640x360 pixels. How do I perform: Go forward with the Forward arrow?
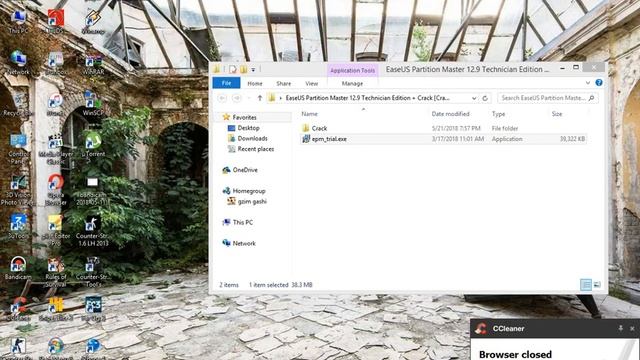237,98
